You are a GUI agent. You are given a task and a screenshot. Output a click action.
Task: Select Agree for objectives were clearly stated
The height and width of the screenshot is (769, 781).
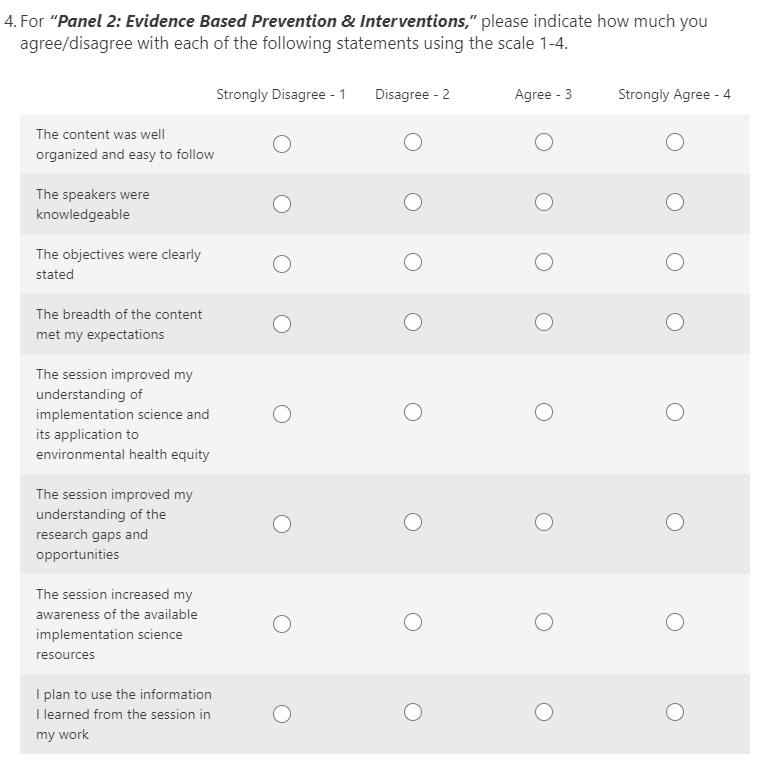pyautogui.click(x=544, y=263)
